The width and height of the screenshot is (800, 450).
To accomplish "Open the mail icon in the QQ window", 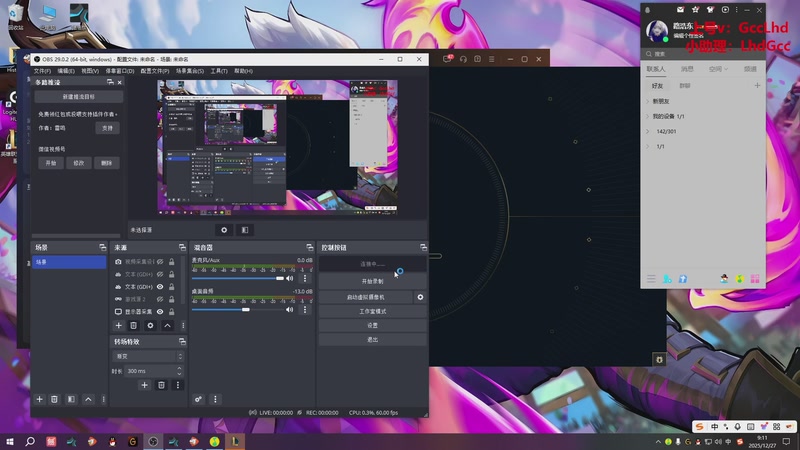I will [x=681, y=10].
